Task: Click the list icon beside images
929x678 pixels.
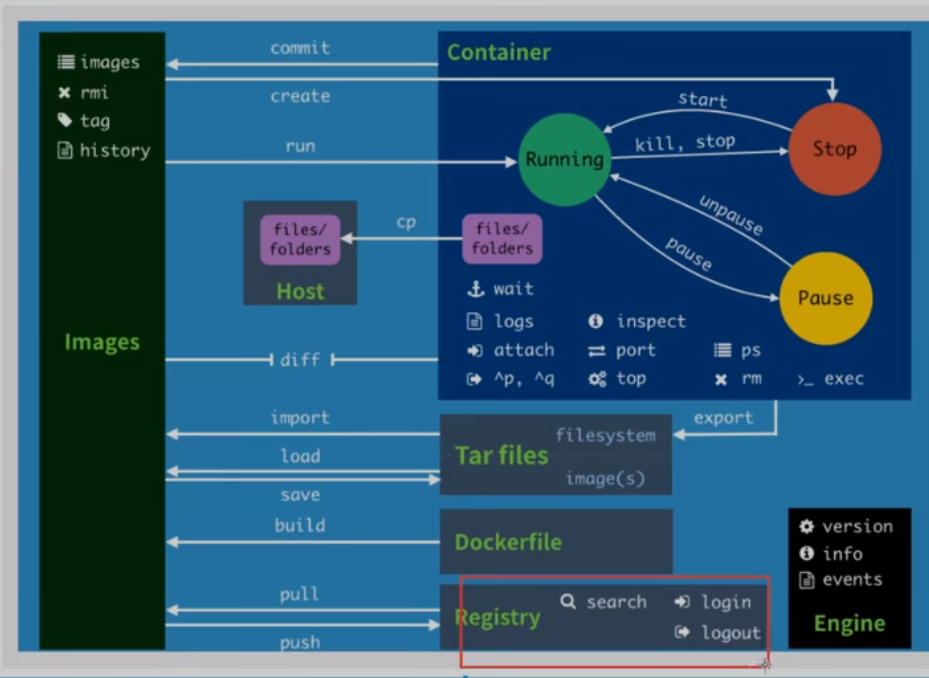Action: (x=66, y=62)
